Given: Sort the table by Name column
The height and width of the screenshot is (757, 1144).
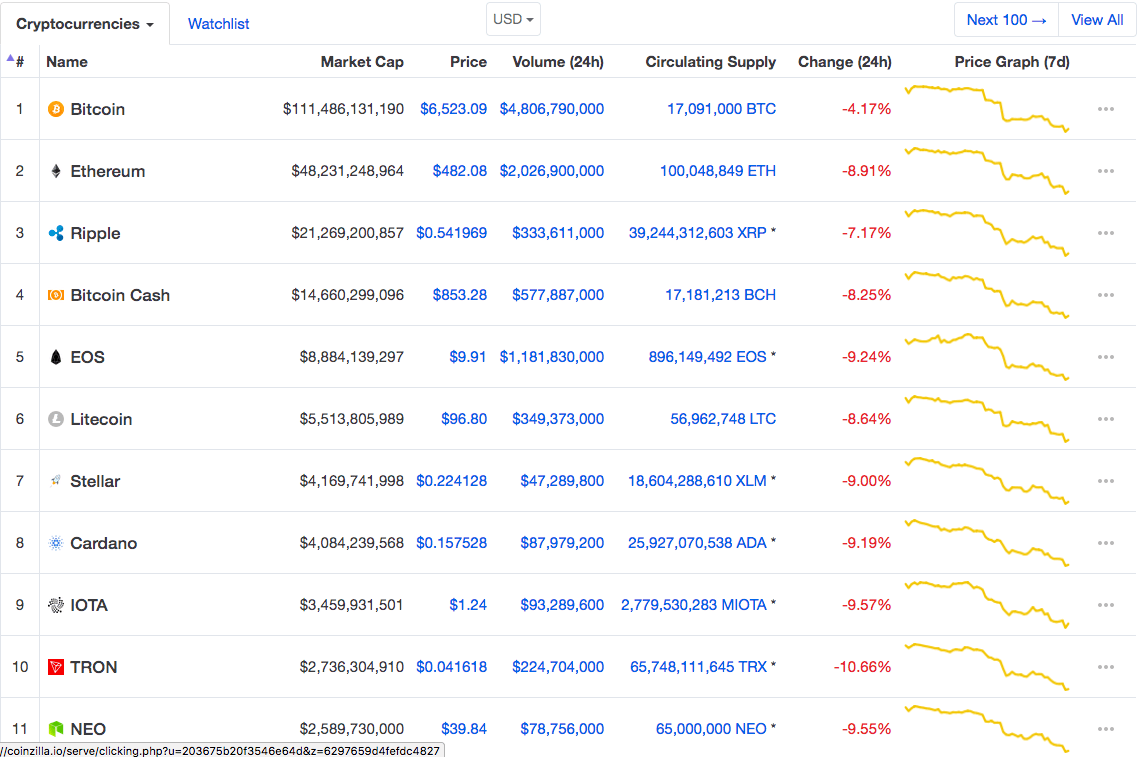Looking at the screenshot, I should point(66,62).
